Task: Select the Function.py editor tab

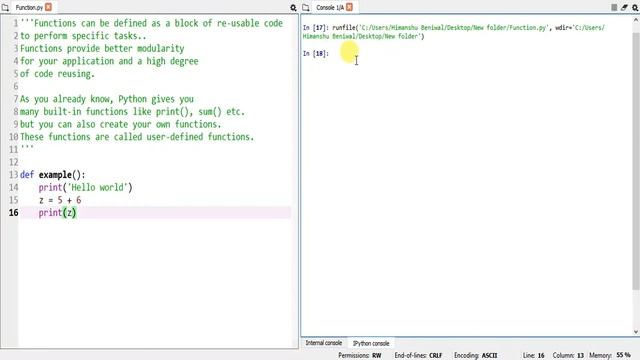Action: click(x=29, y=7)
